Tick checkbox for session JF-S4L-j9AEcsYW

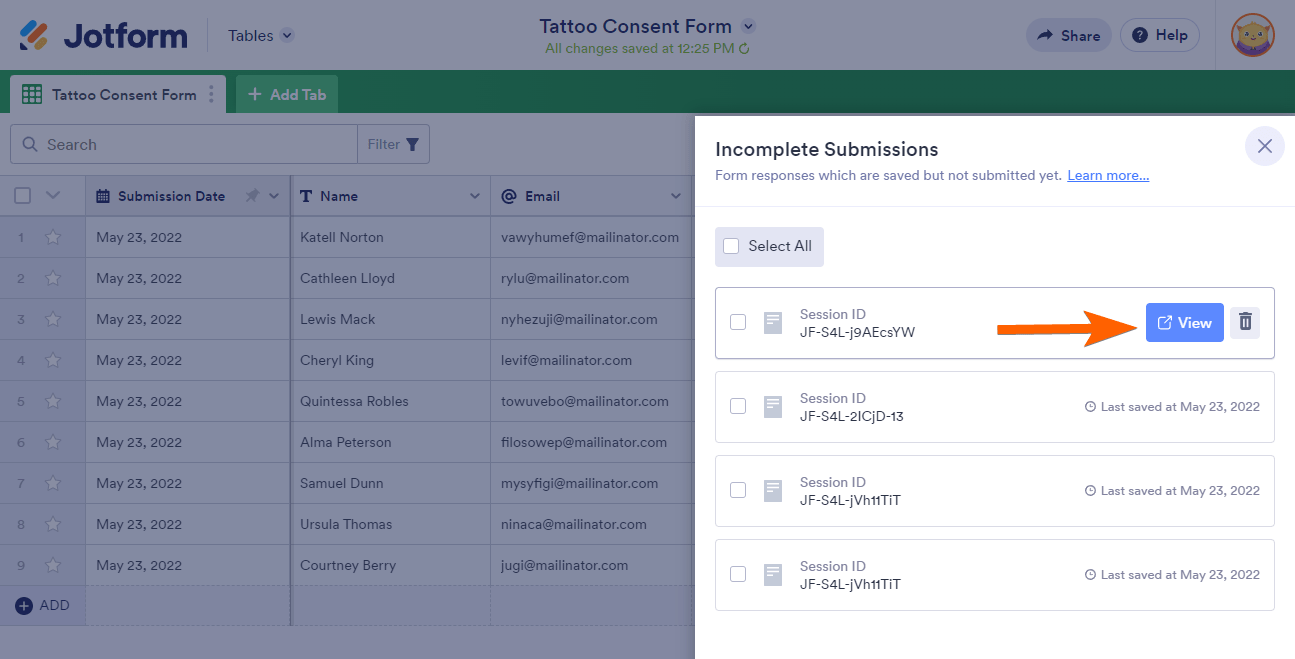pos(738,322)
